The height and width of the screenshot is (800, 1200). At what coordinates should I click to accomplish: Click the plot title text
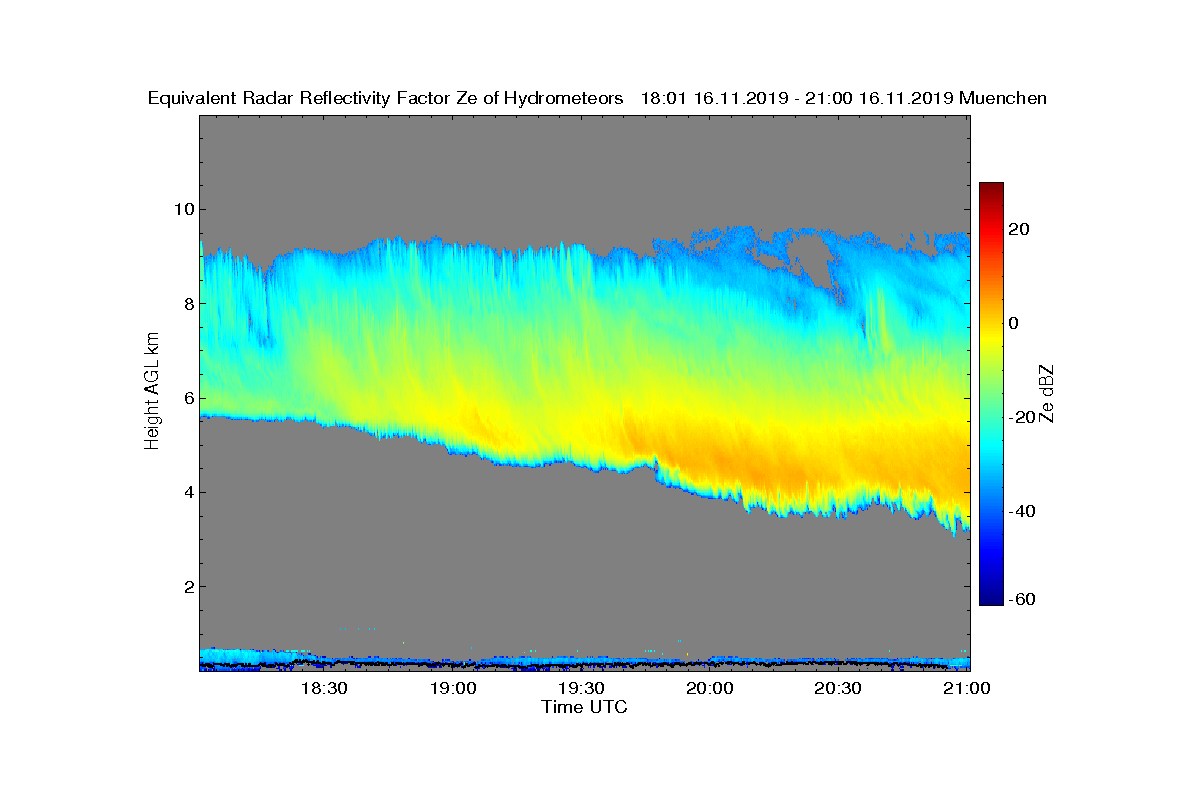click(597, 98)
